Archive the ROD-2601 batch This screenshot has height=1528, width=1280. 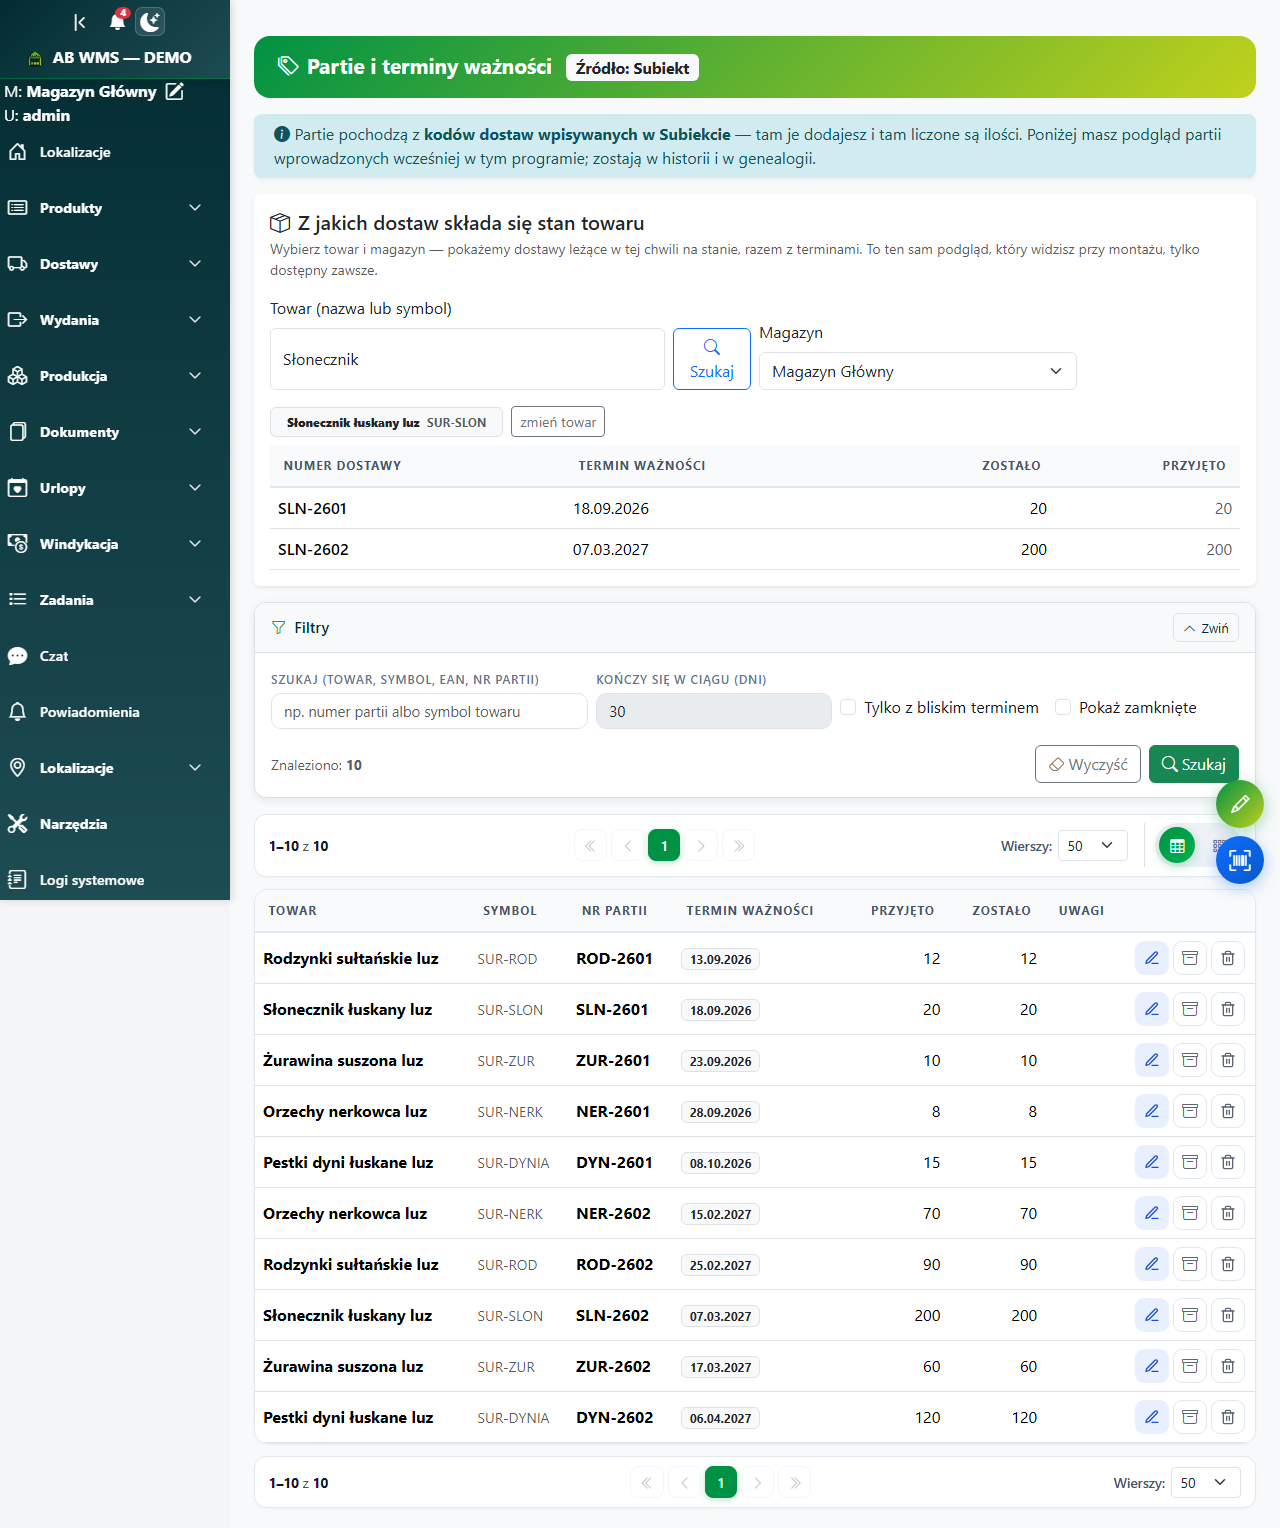(x=1190, y=958)
